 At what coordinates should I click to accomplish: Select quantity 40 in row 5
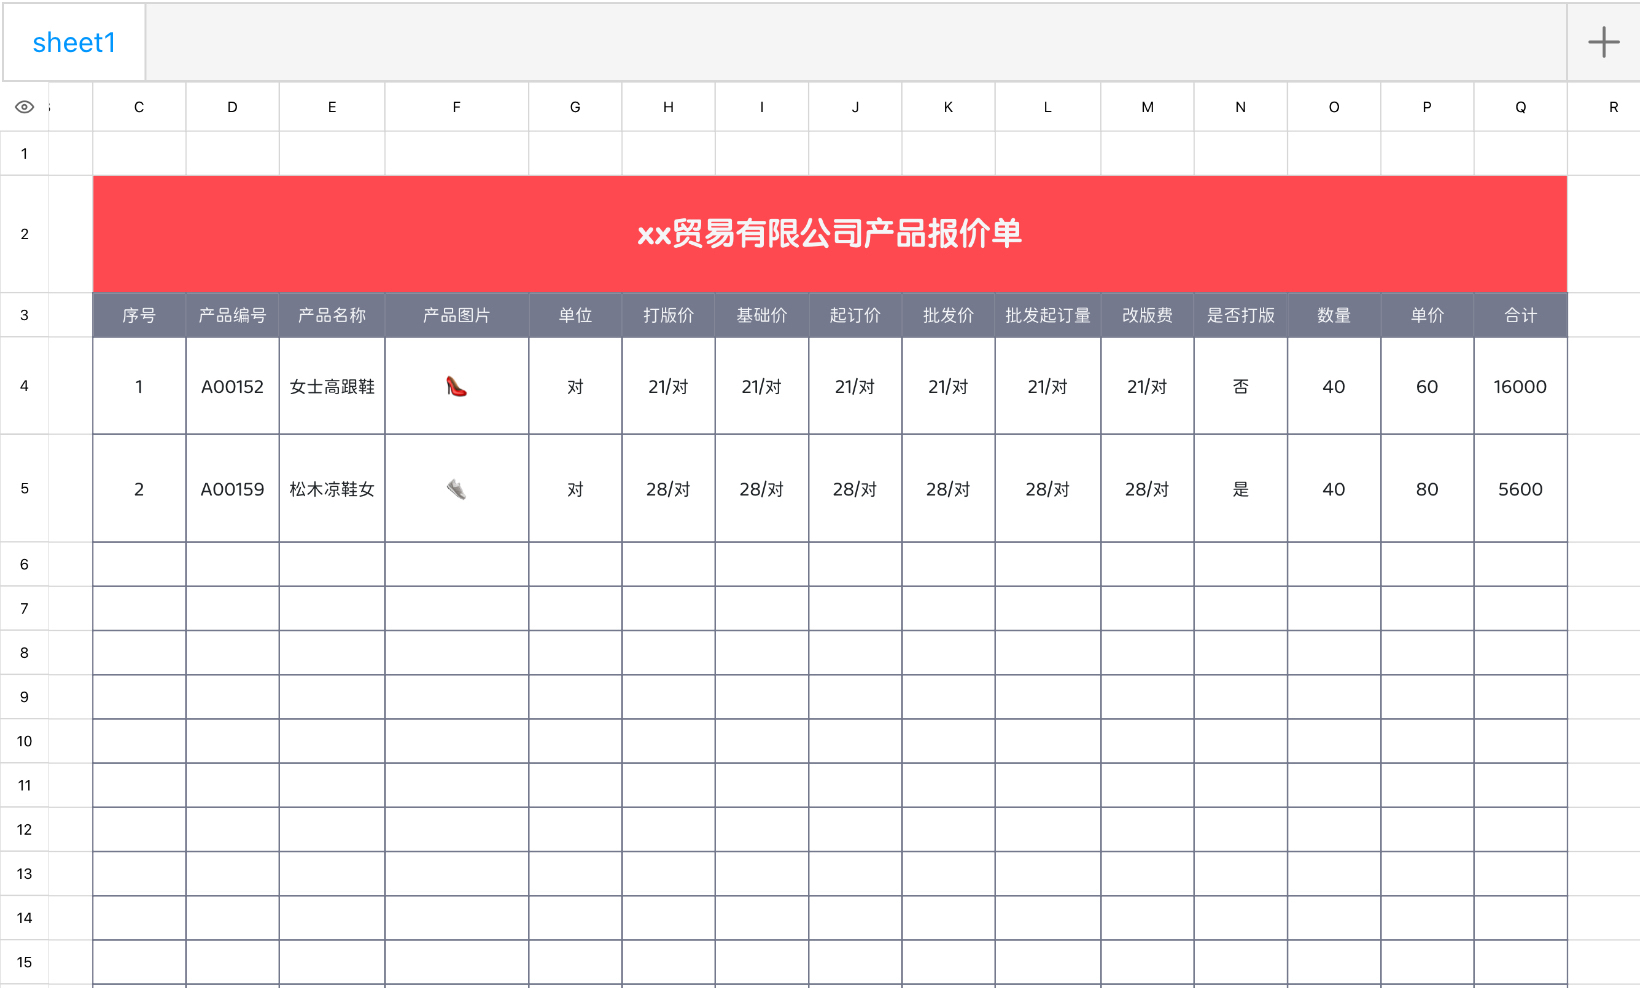click(x=1334, y=489)
